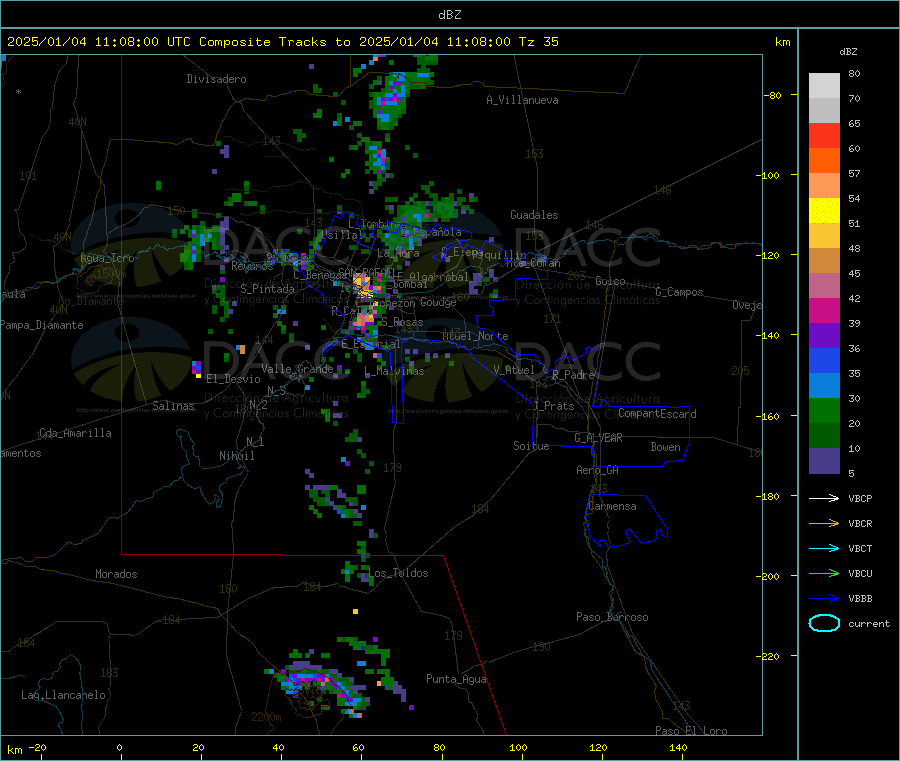Click the V_Atuel map label
900x761 pixels.
tap(514, 371)
